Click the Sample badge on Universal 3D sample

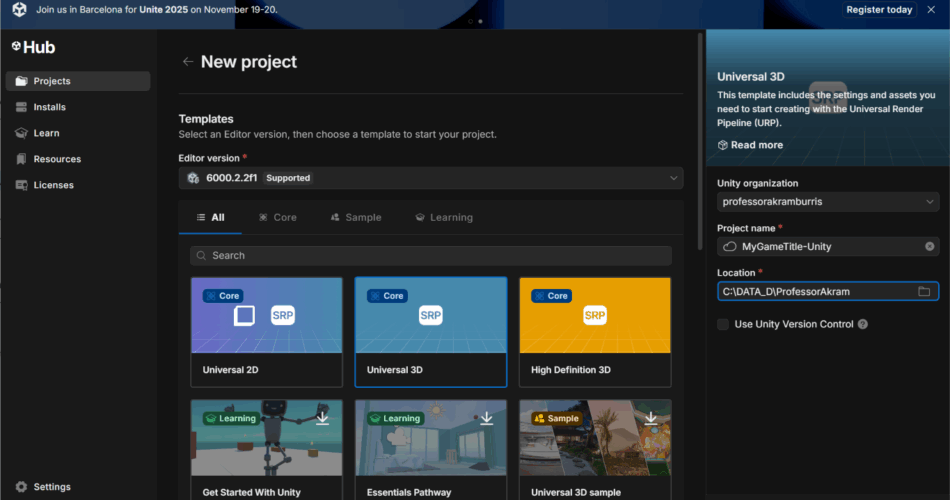(x=557, y=418)
